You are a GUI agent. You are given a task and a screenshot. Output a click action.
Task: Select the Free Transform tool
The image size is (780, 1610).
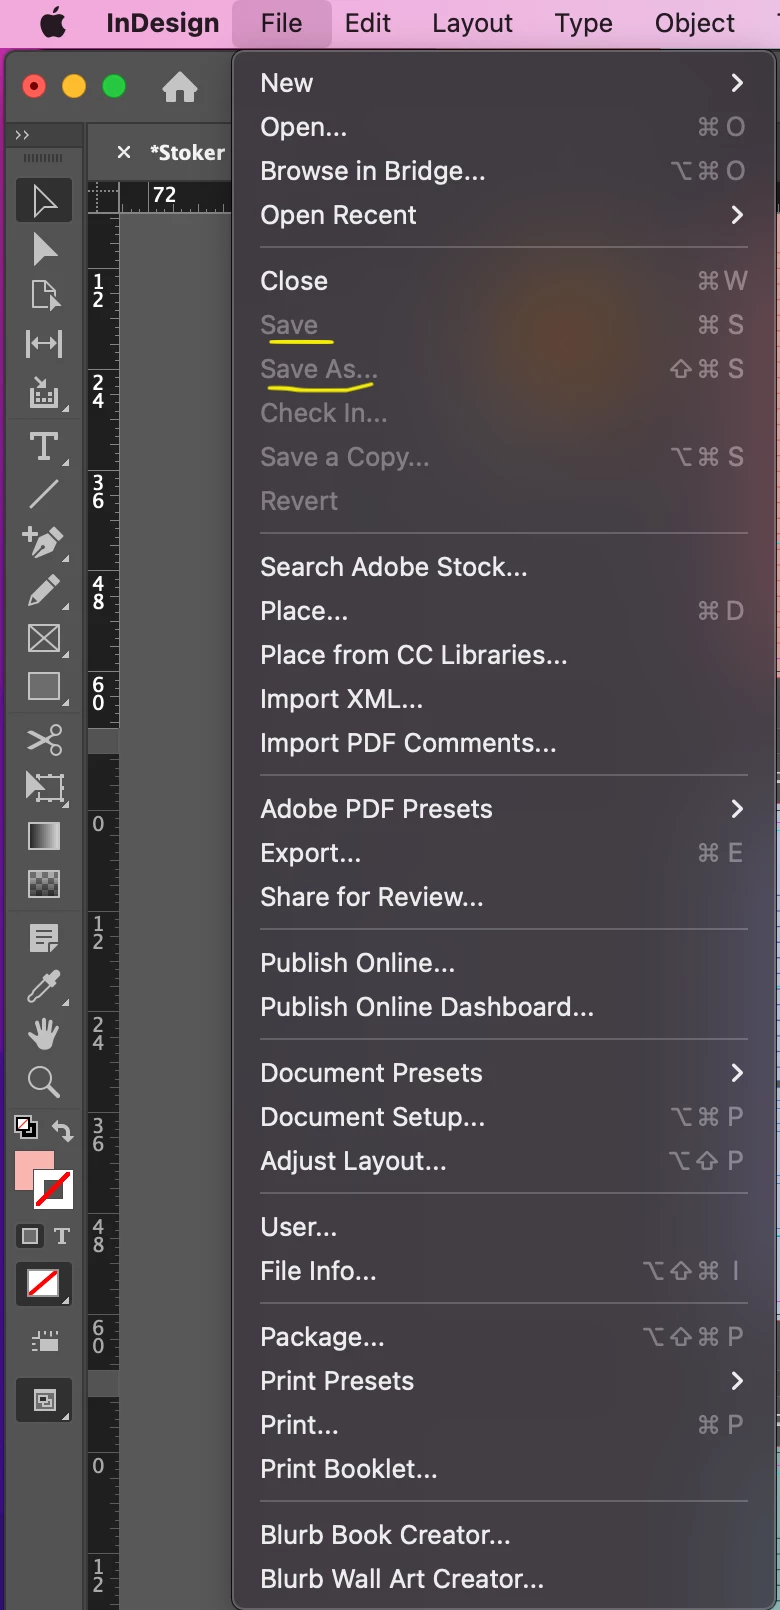pos(44,788)
